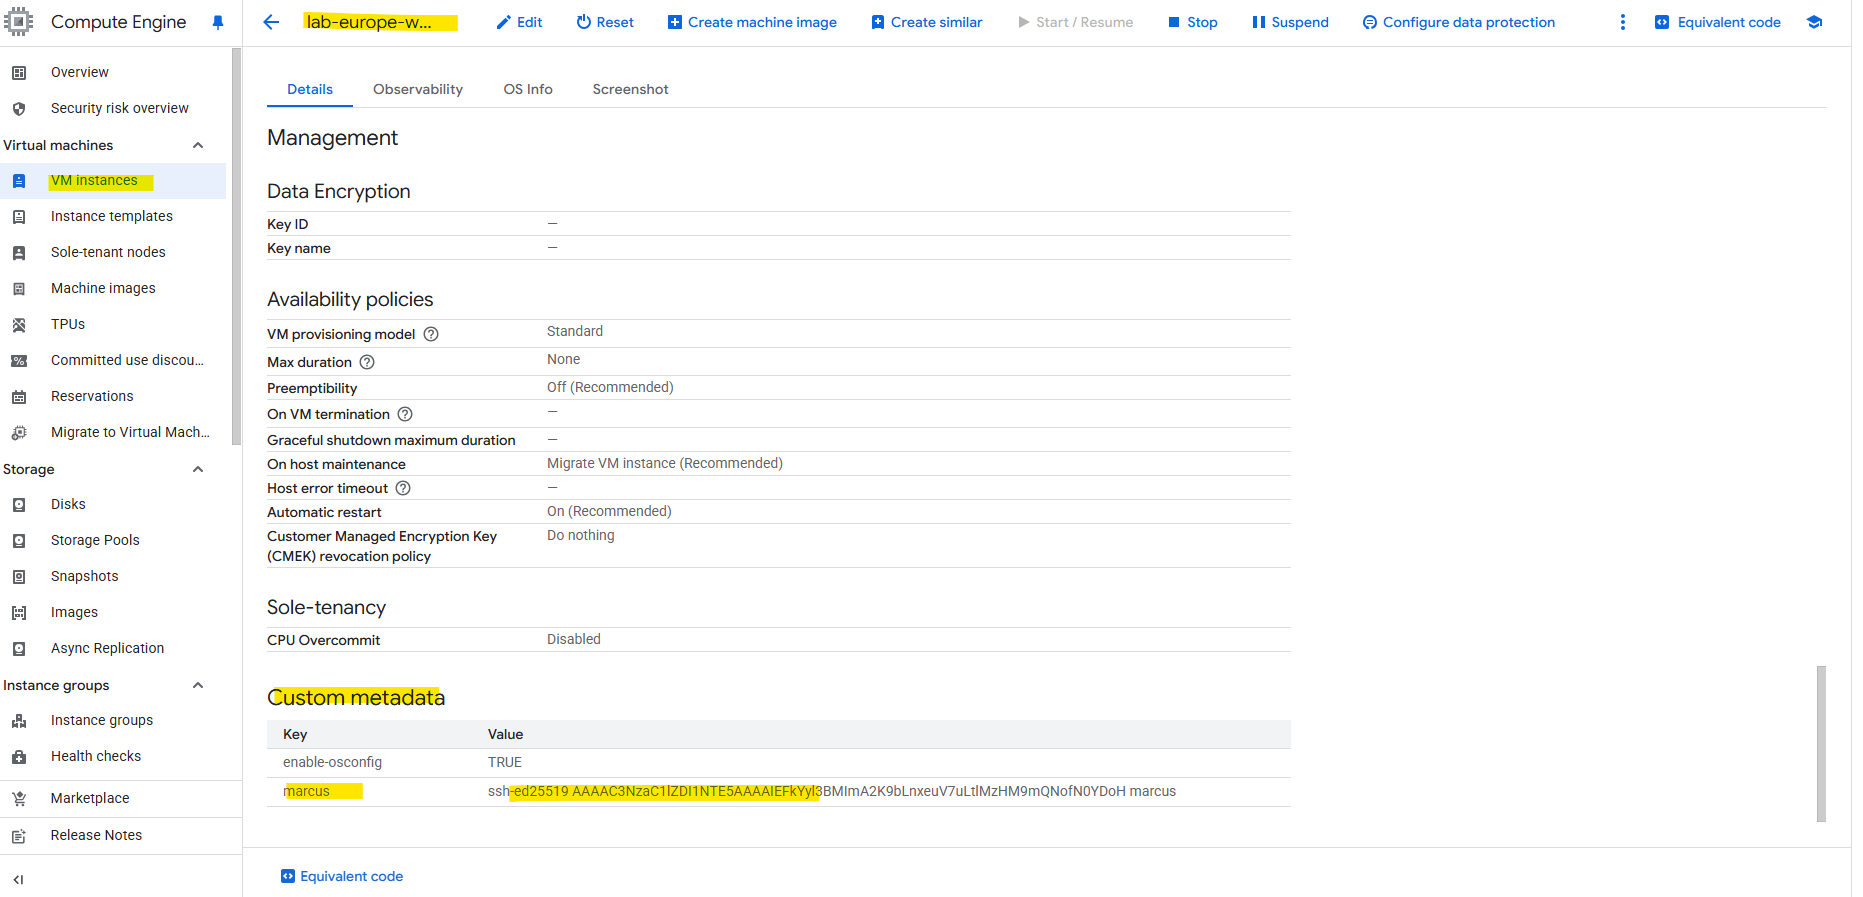Viewport: 1863px width, 897px height.
Task: Click the Create similar button
Action: 927,22
